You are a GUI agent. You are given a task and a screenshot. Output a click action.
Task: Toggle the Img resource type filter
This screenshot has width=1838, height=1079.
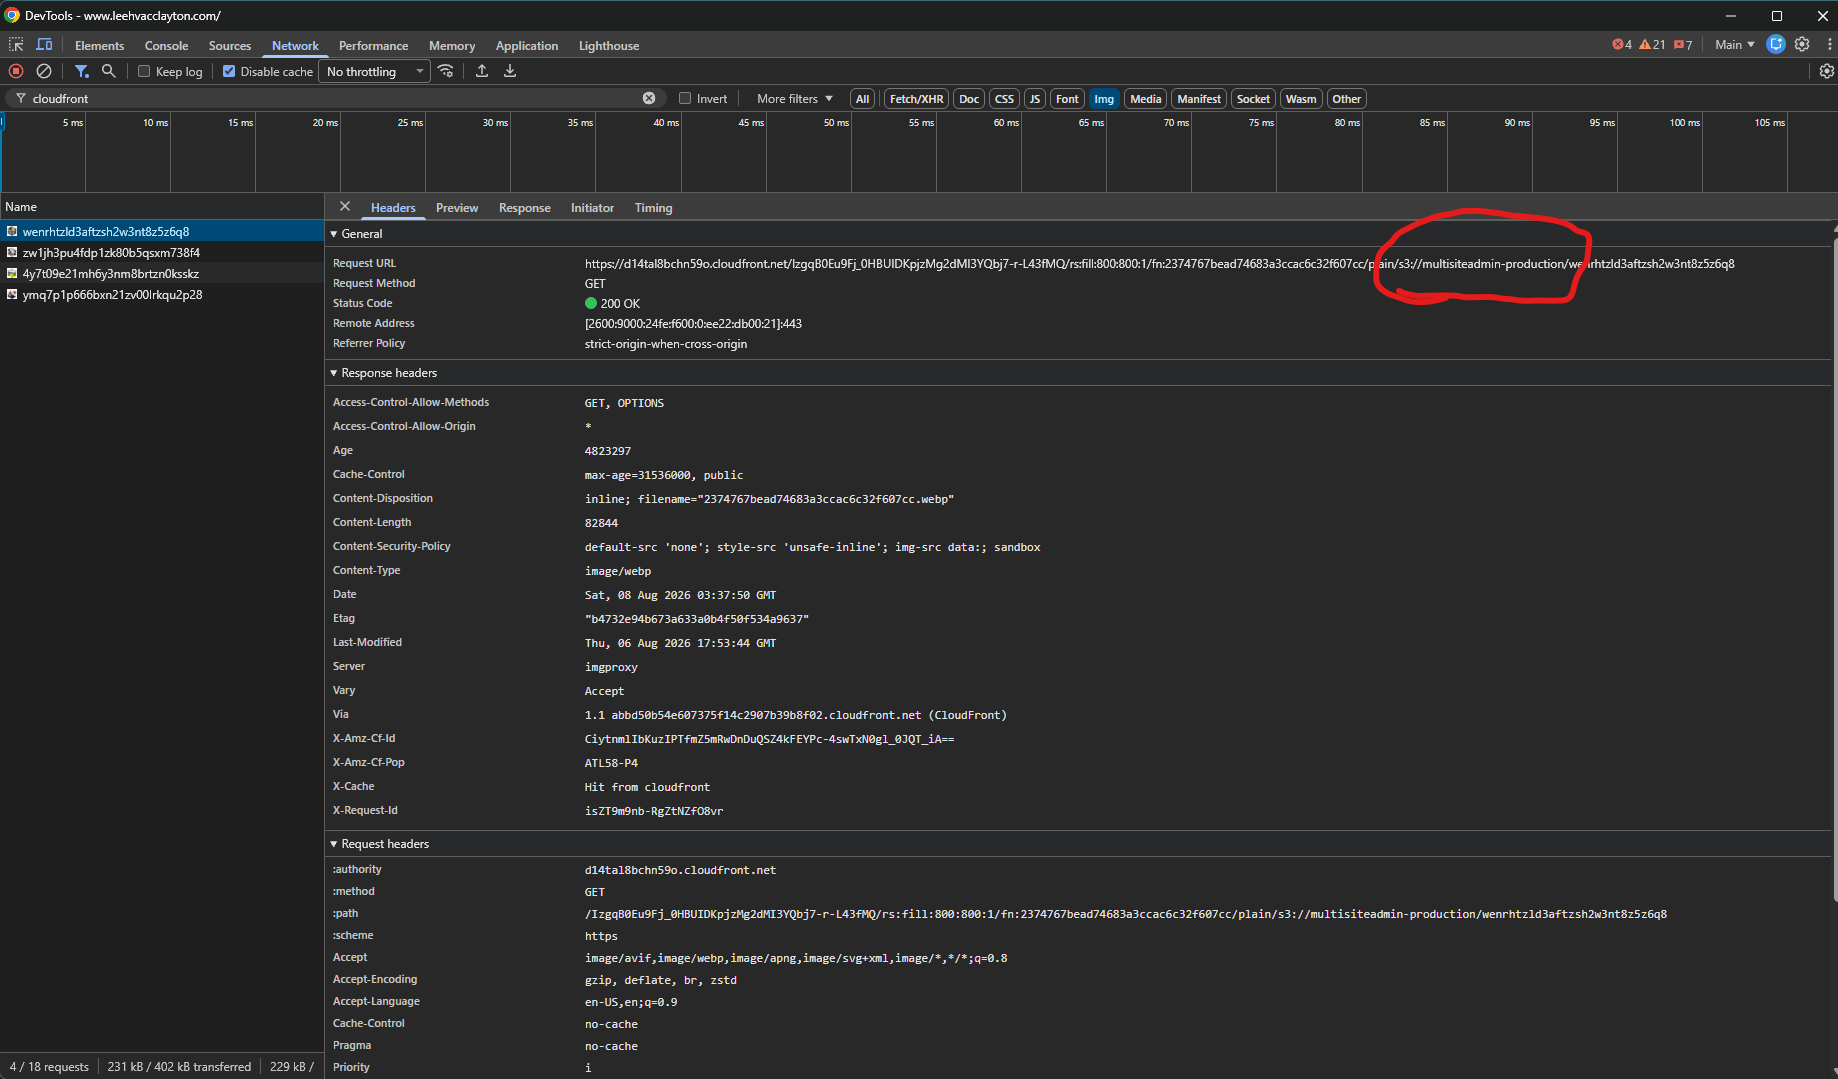pyautogui.click(x=1104, y=99)
